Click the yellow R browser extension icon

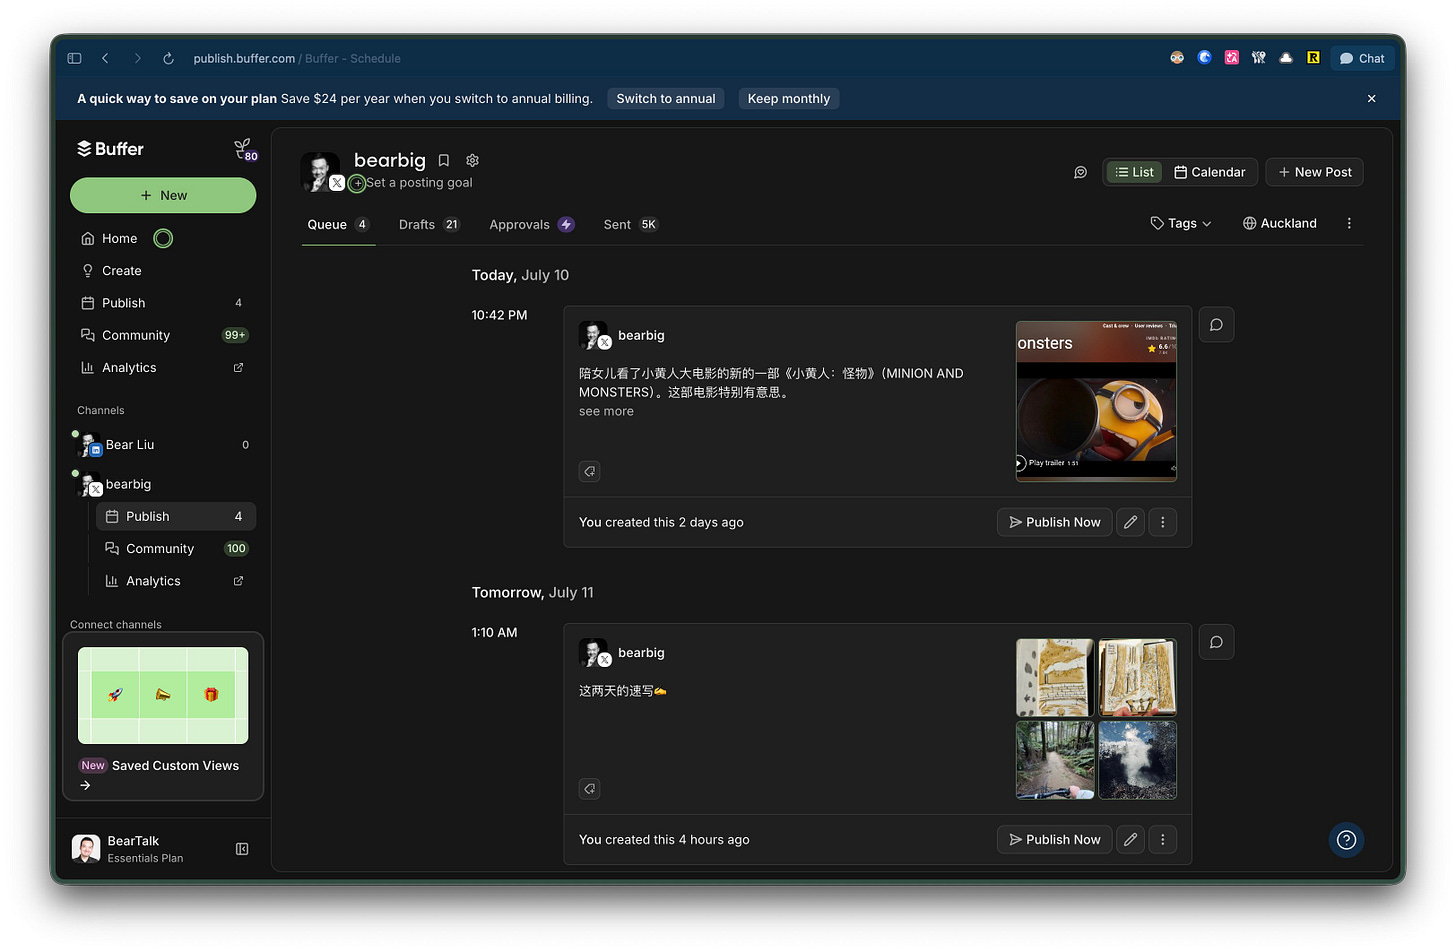[1313, 58]
